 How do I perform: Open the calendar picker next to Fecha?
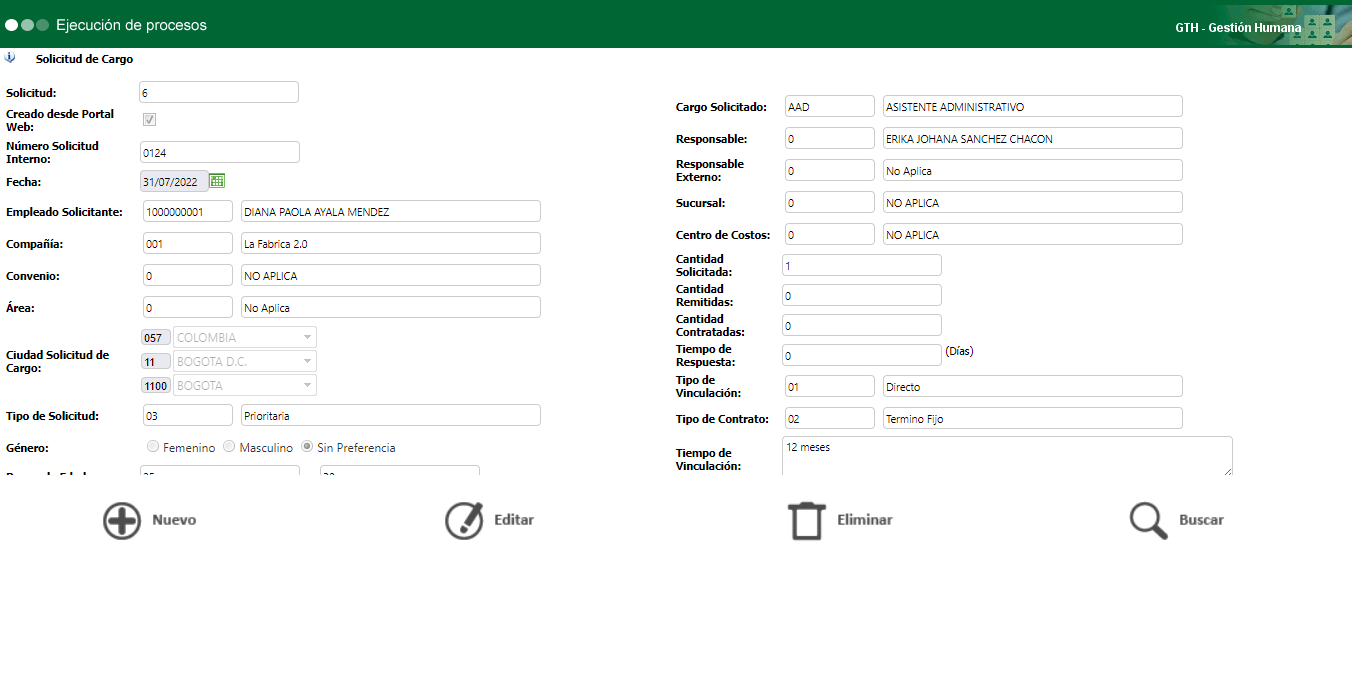pyautogui.click(x=217, y=181)
